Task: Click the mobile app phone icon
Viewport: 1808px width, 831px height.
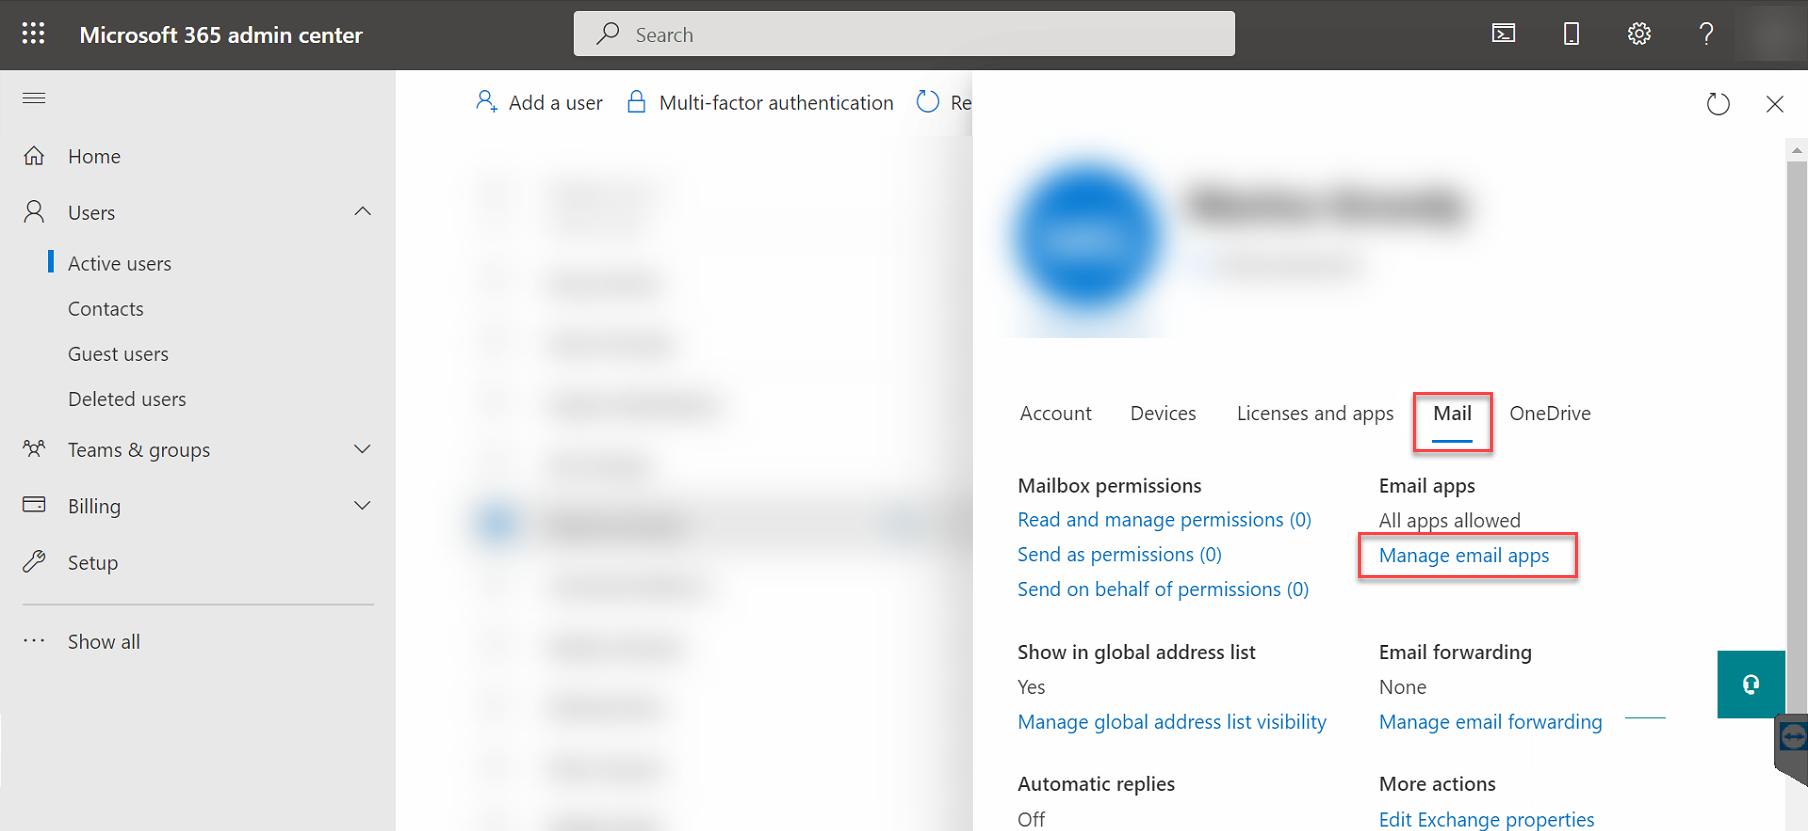Action: click(x=1571, y=34)
